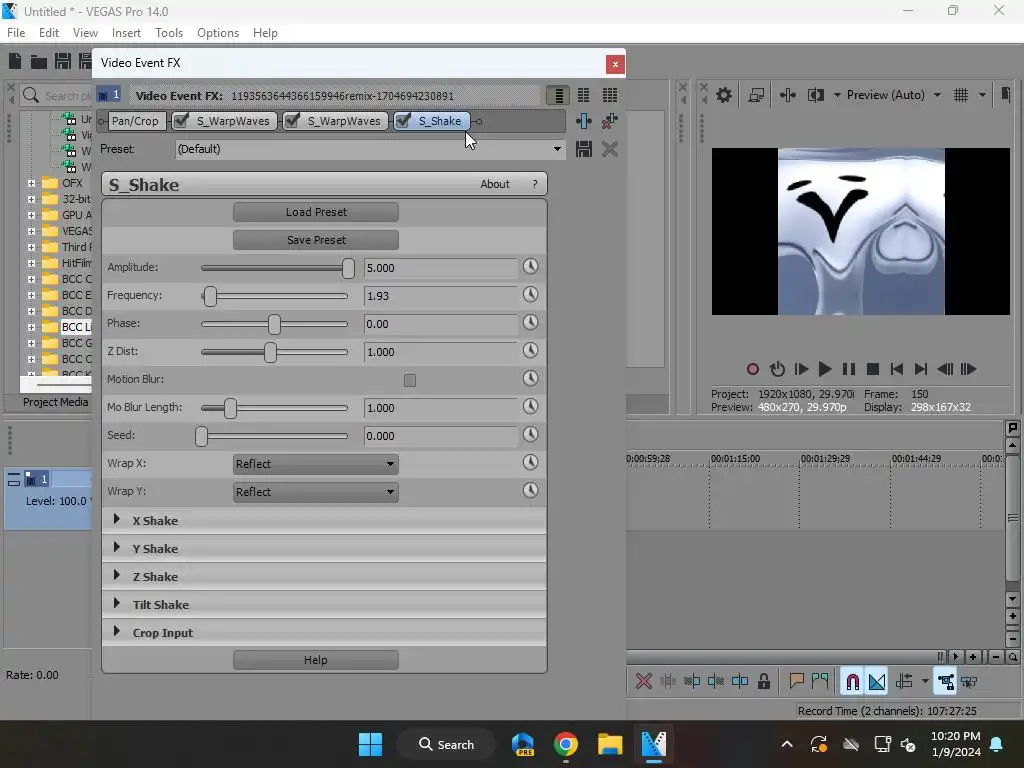This screenshot has height=768, width=1024.
Task: Click the Amplitude slider handle
Action: tap(348, 268)
